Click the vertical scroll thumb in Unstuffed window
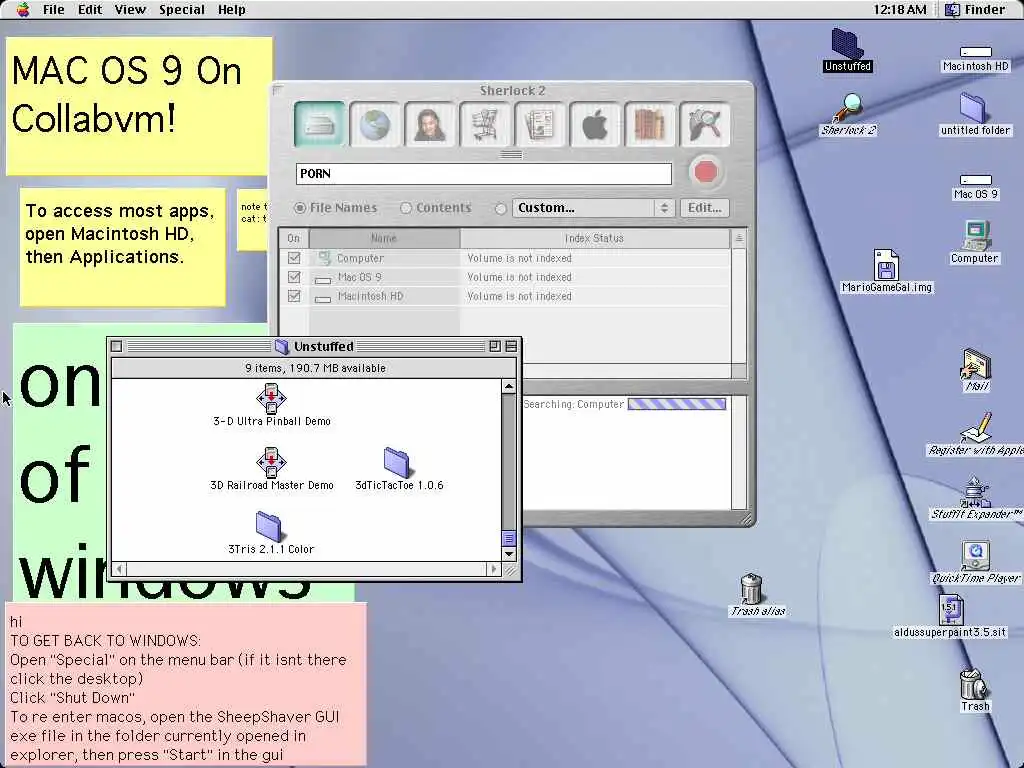 coord(509,538)
